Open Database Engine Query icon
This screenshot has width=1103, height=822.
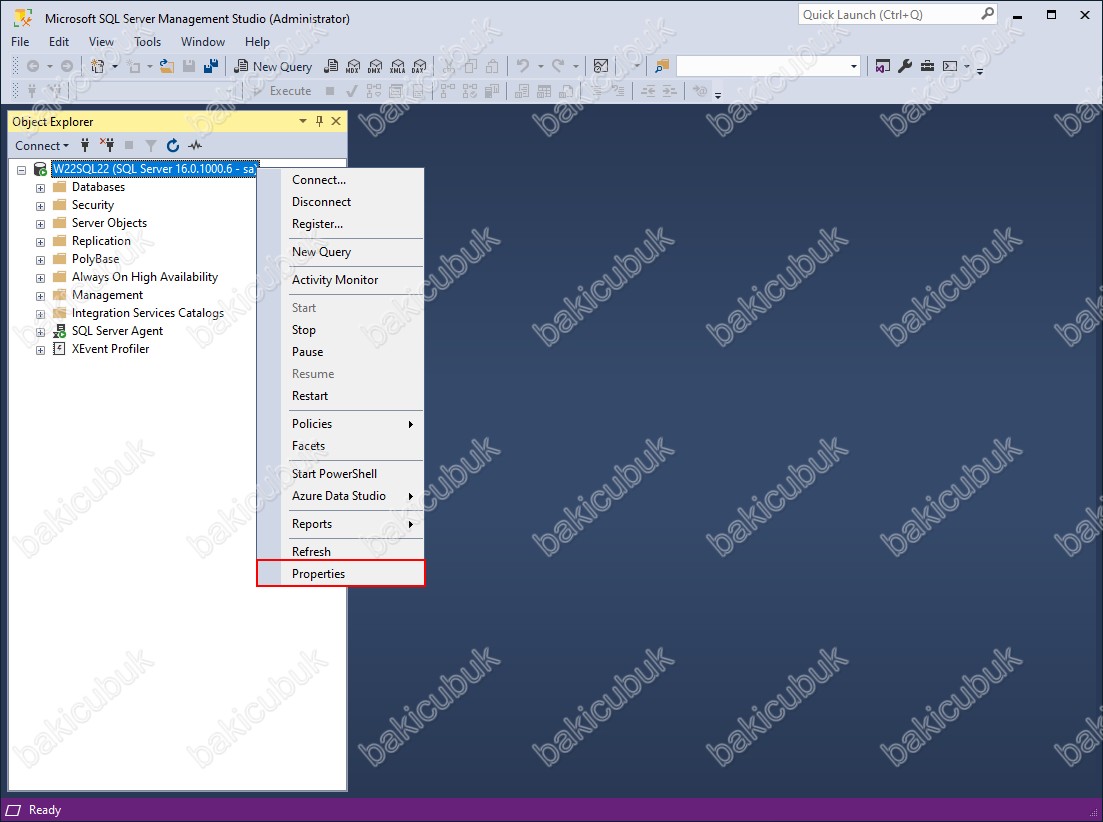click(331, 66)
